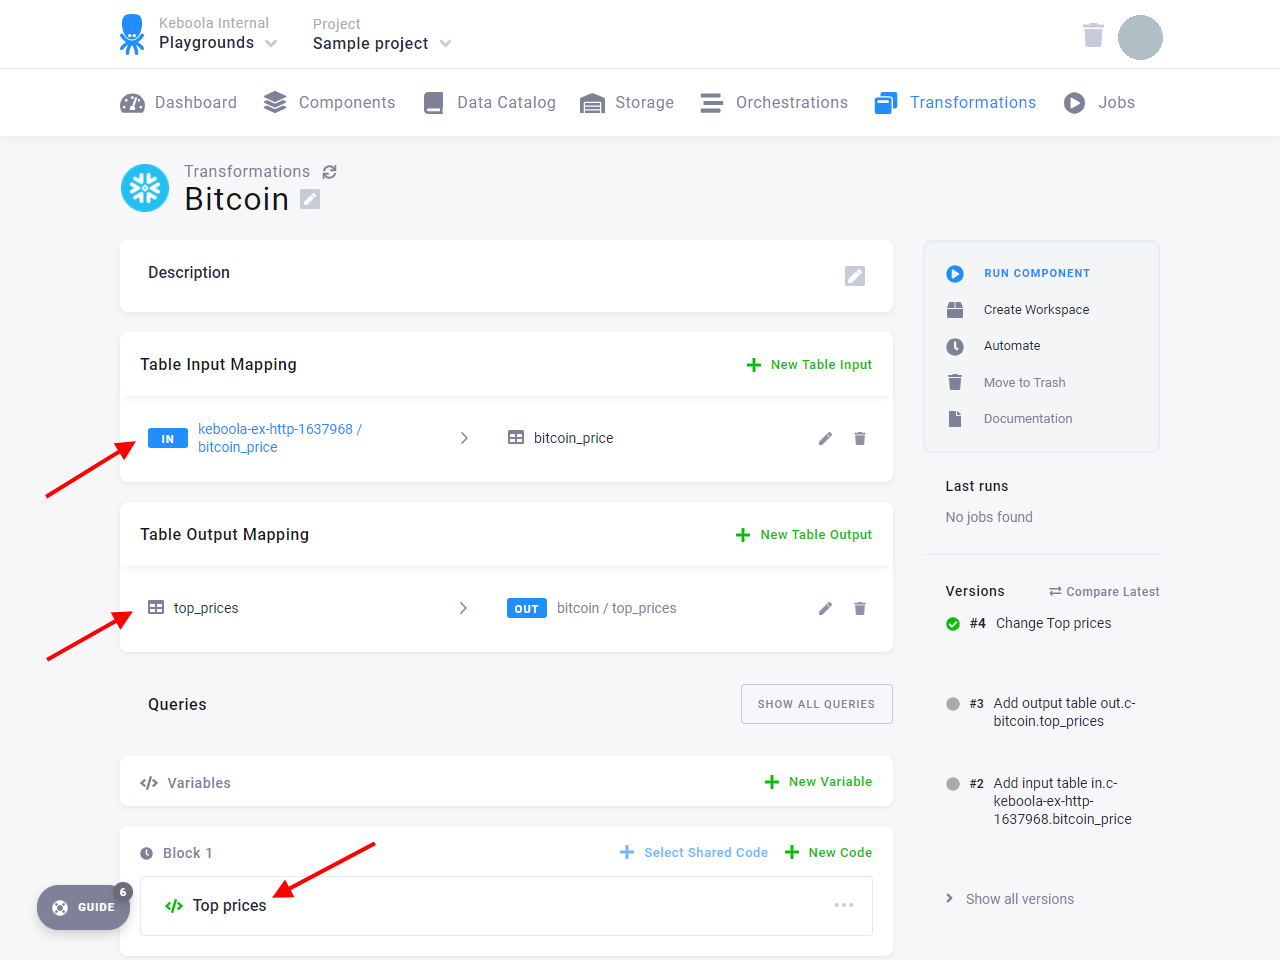
Task: Open the Top prices code options menu
Action: coord(844,905)
